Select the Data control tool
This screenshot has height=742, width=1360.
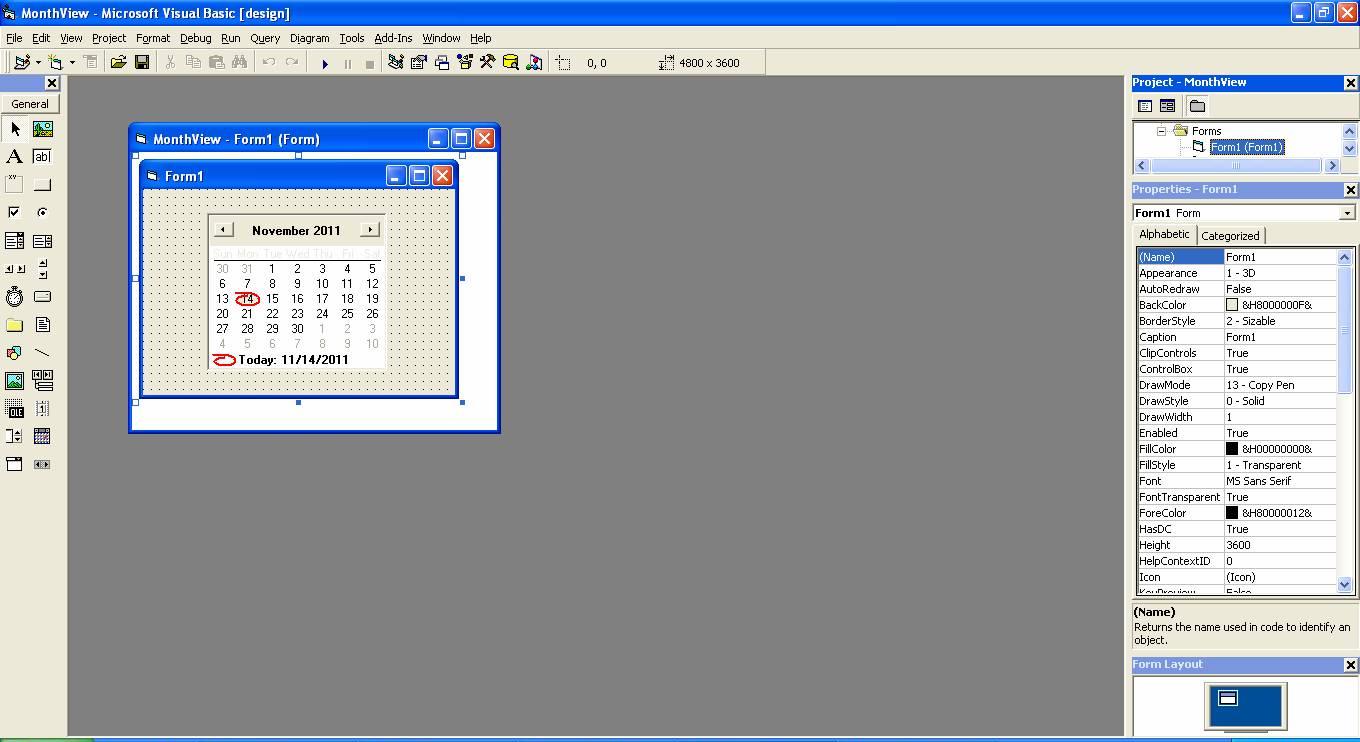(x=42, y=381)
